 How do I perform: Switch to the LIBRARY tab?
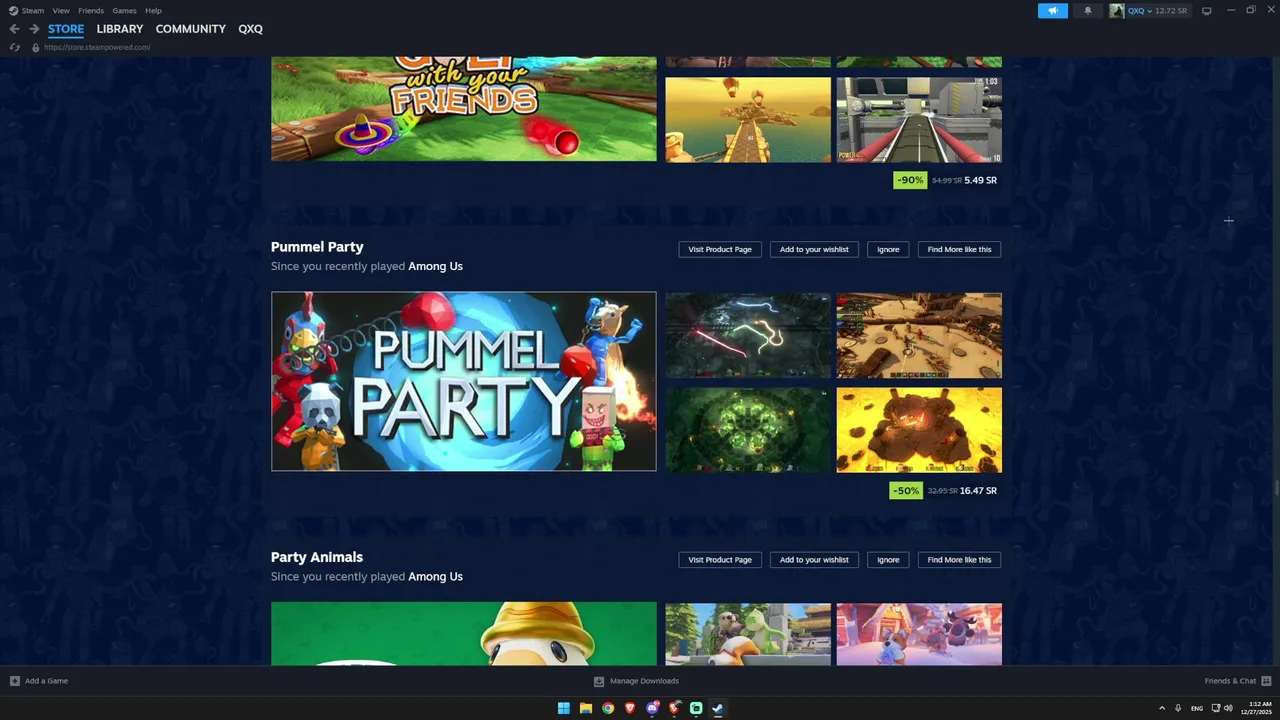pyautogui.click(x=120, y=29)
